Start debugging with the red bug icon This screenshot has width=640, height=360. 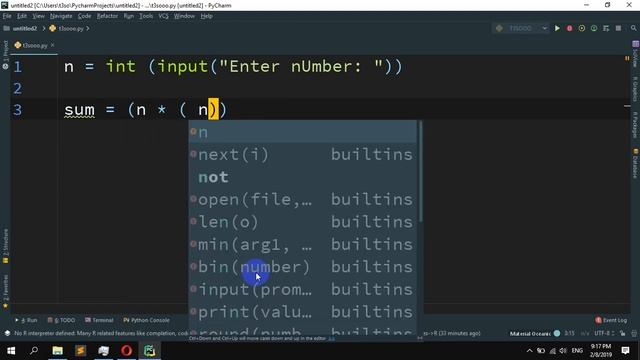tap(569, 28)
